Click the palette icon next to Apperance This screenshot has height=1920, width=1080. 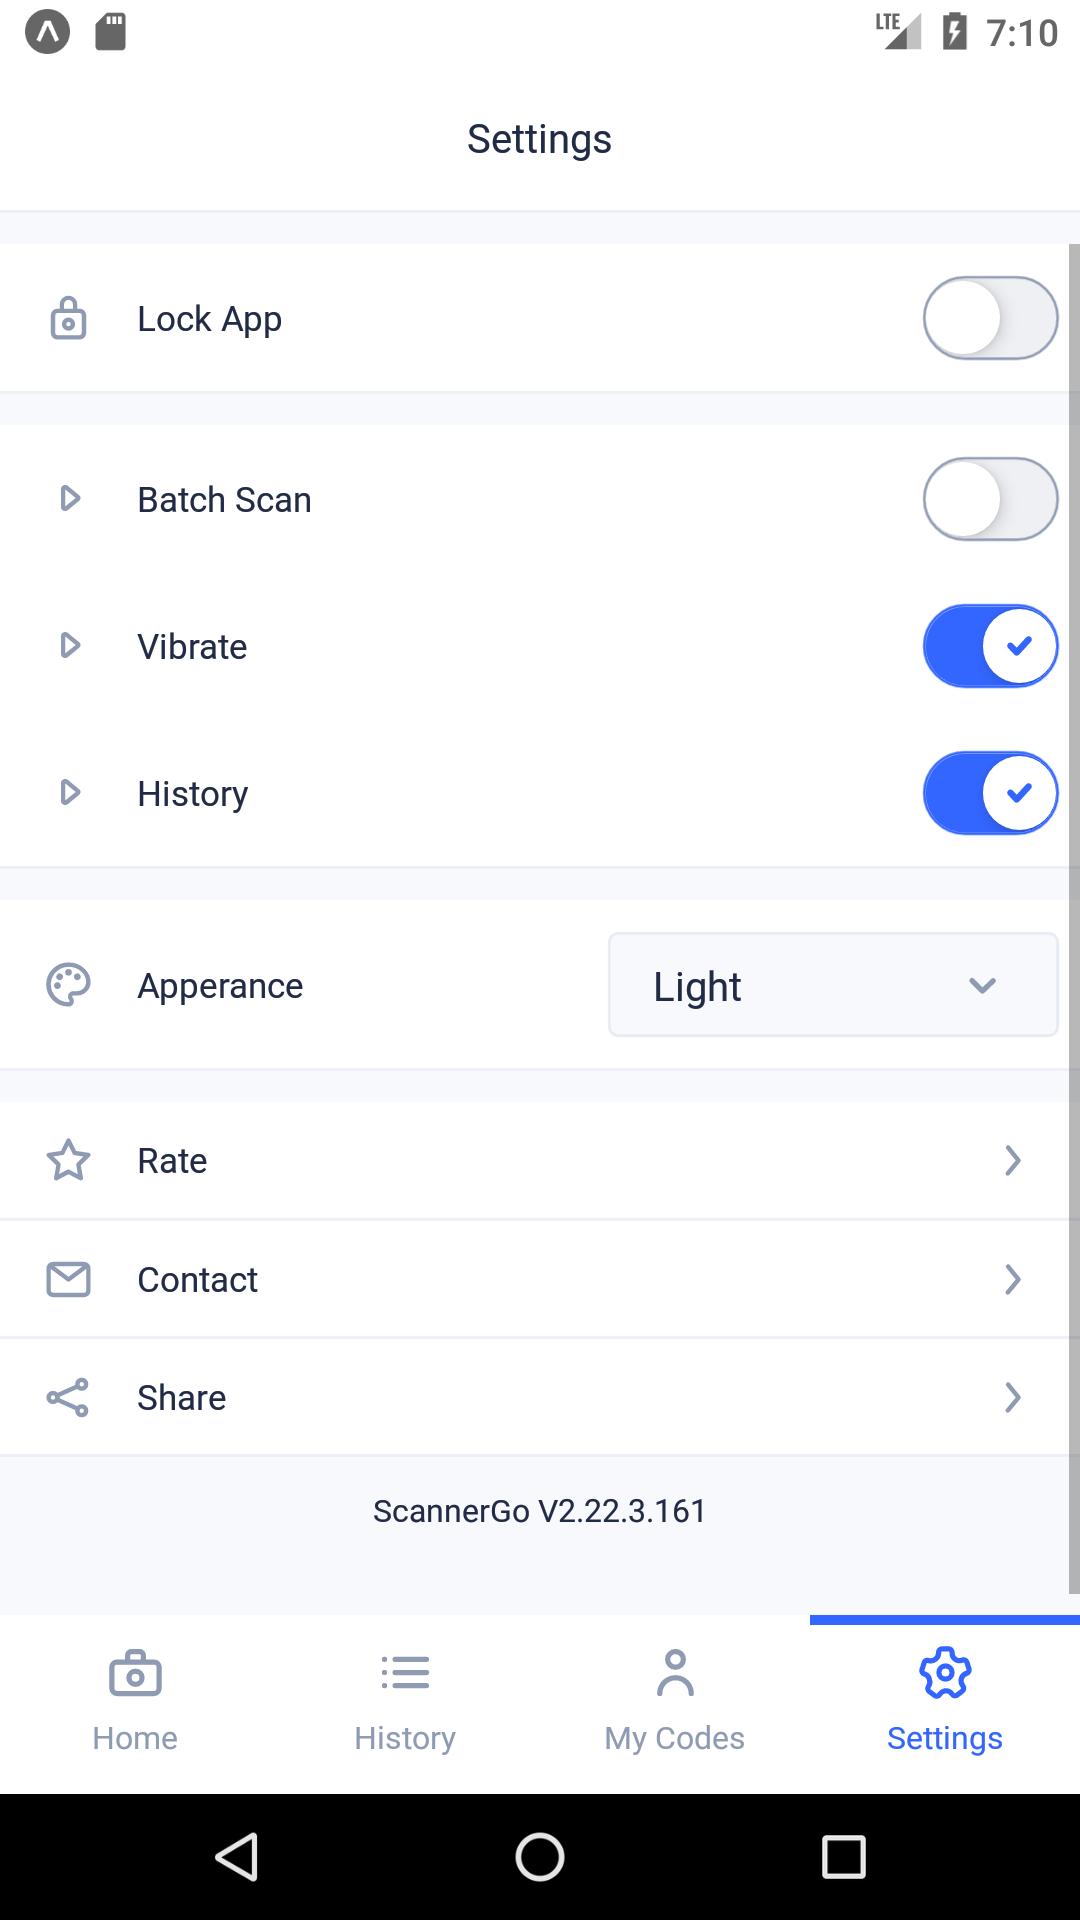68,985
